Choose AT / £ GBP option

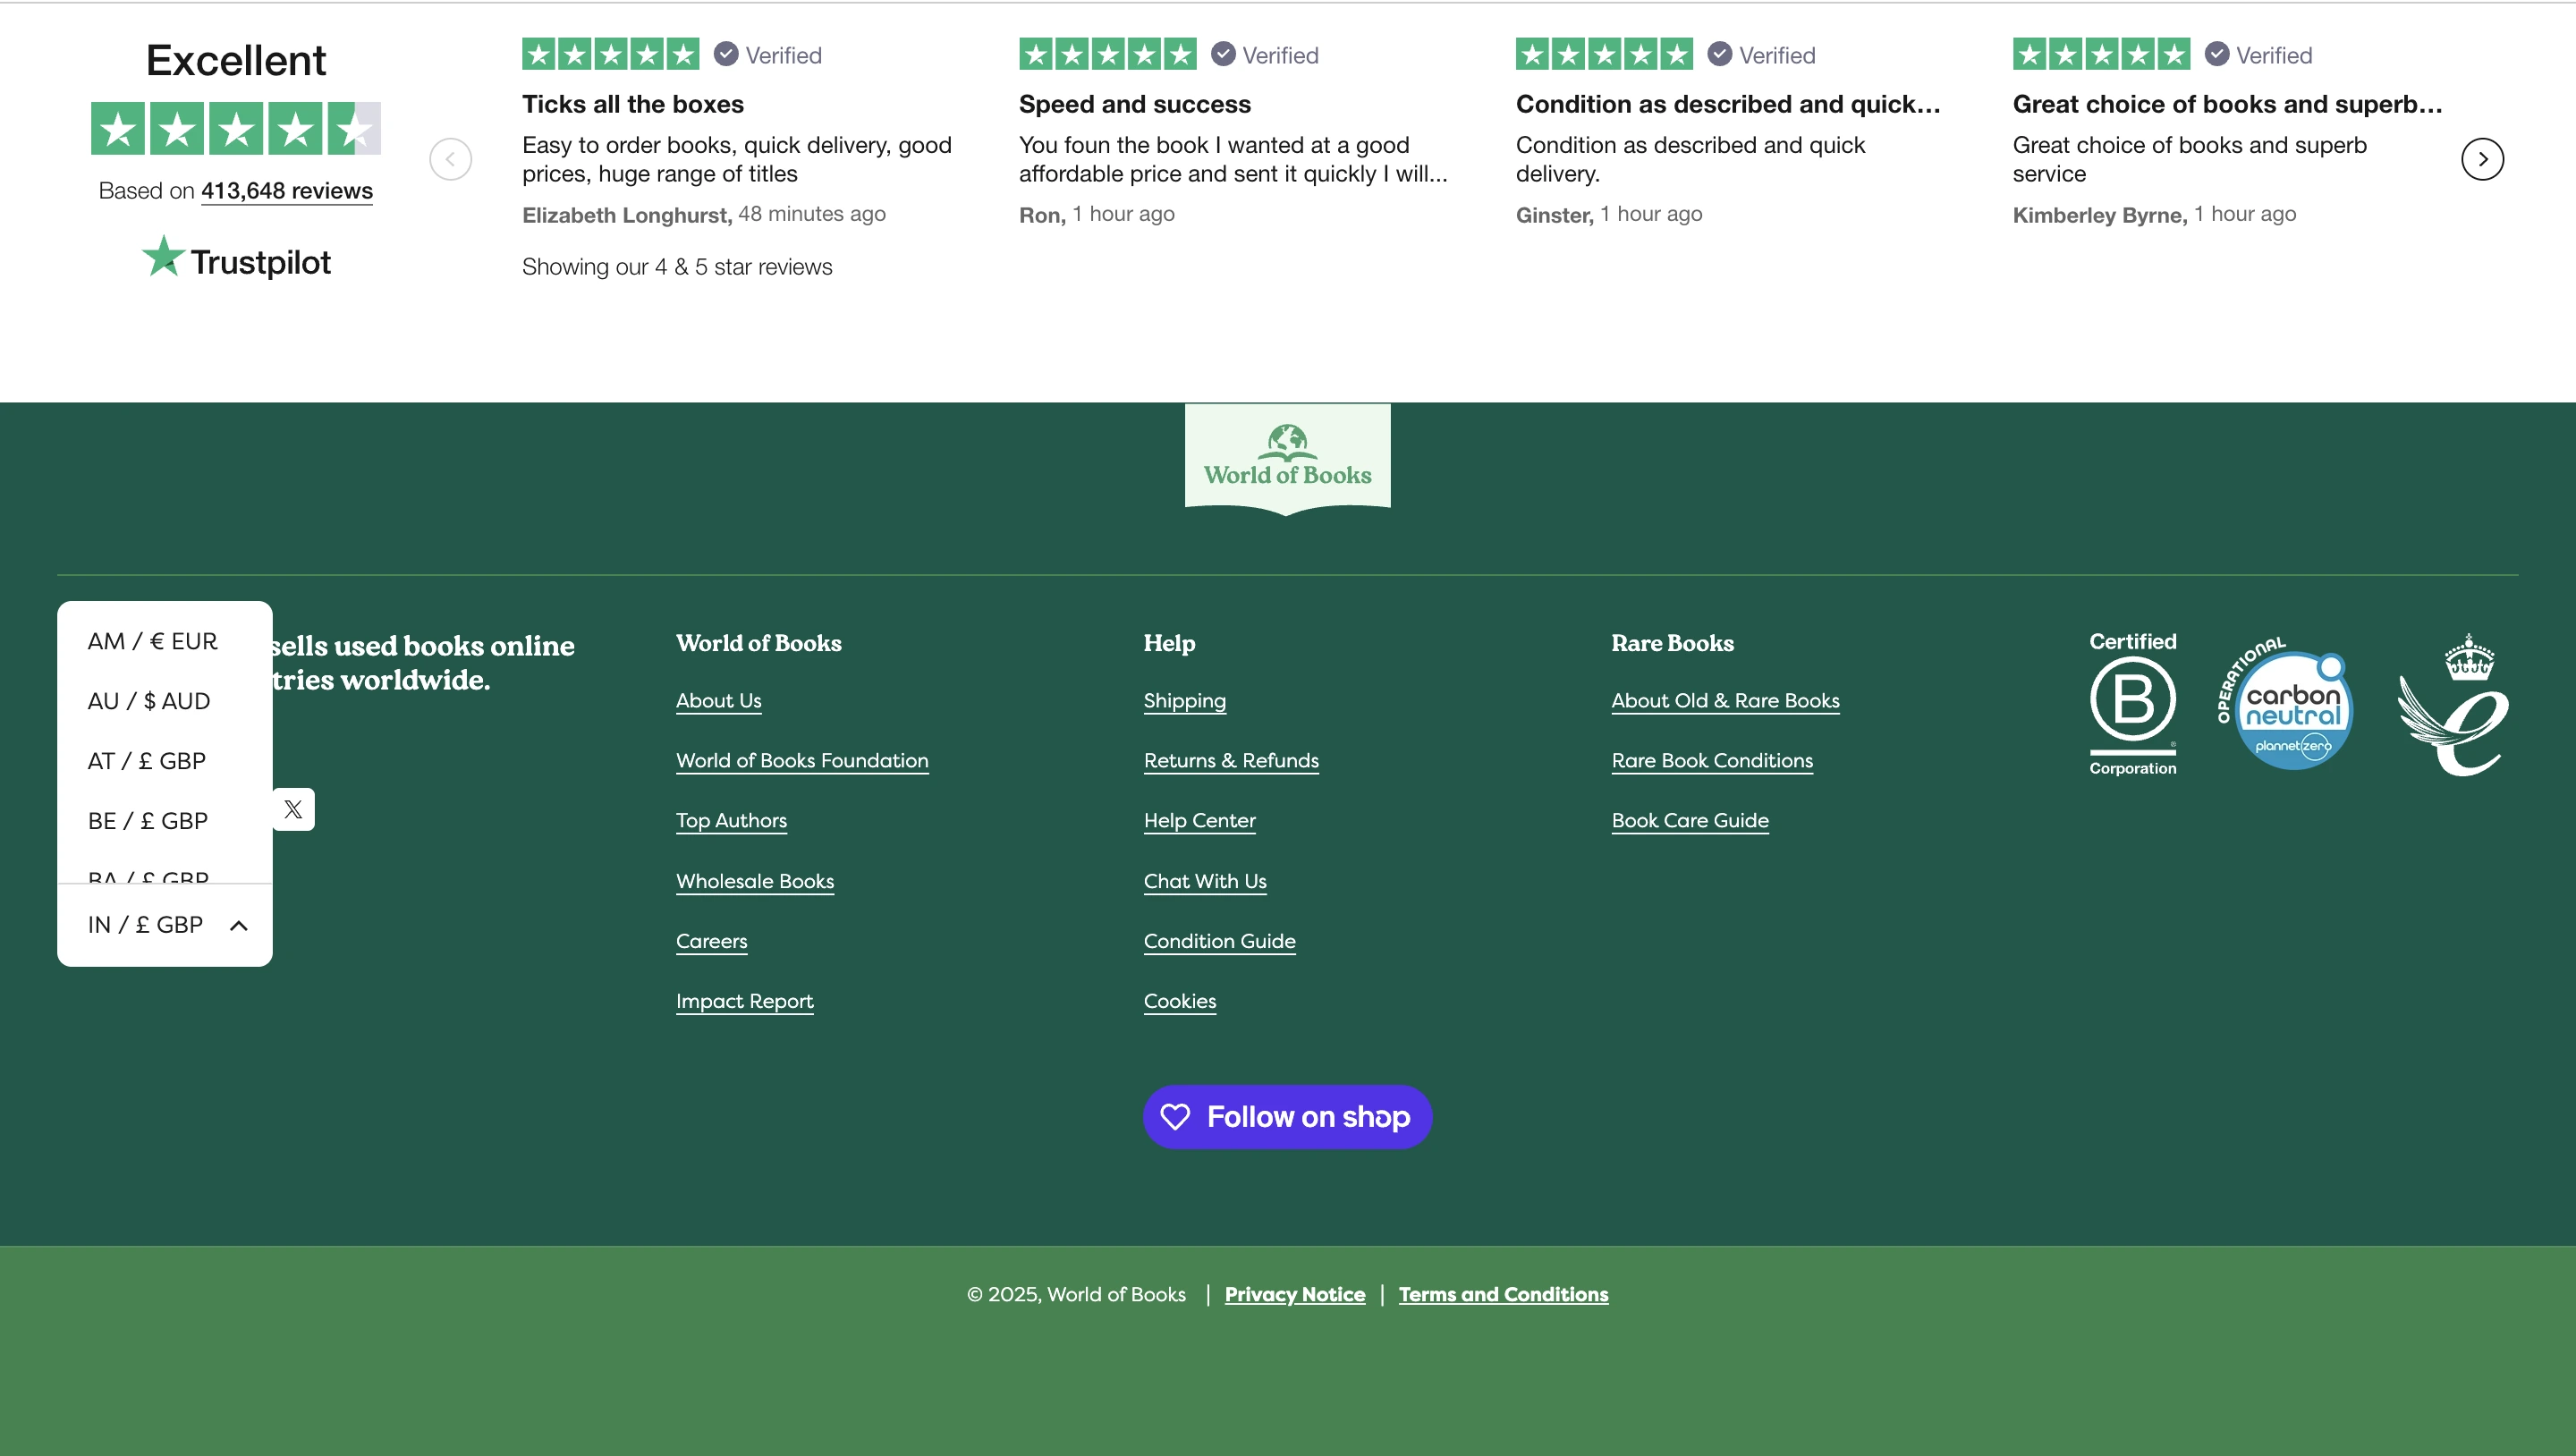click(147, 761)
